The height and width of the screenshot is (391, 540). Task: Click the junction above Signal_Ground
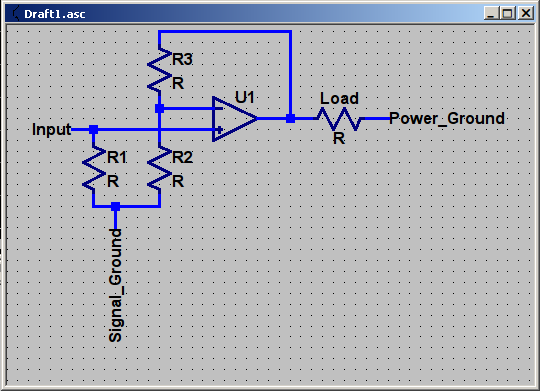point(115,206)
